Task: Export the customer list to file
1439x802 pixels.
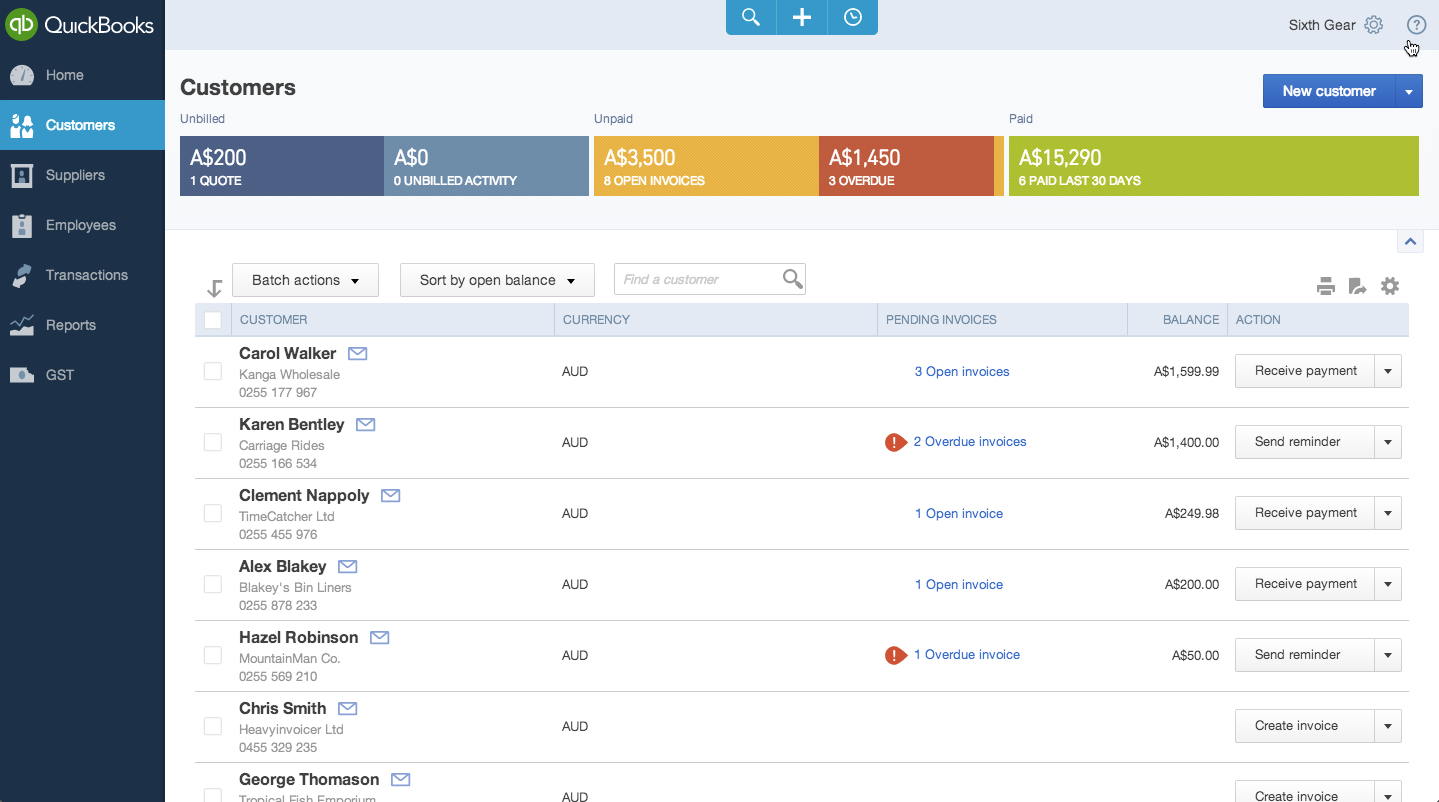Action: pyautogui.click(x=1357, y=287)
